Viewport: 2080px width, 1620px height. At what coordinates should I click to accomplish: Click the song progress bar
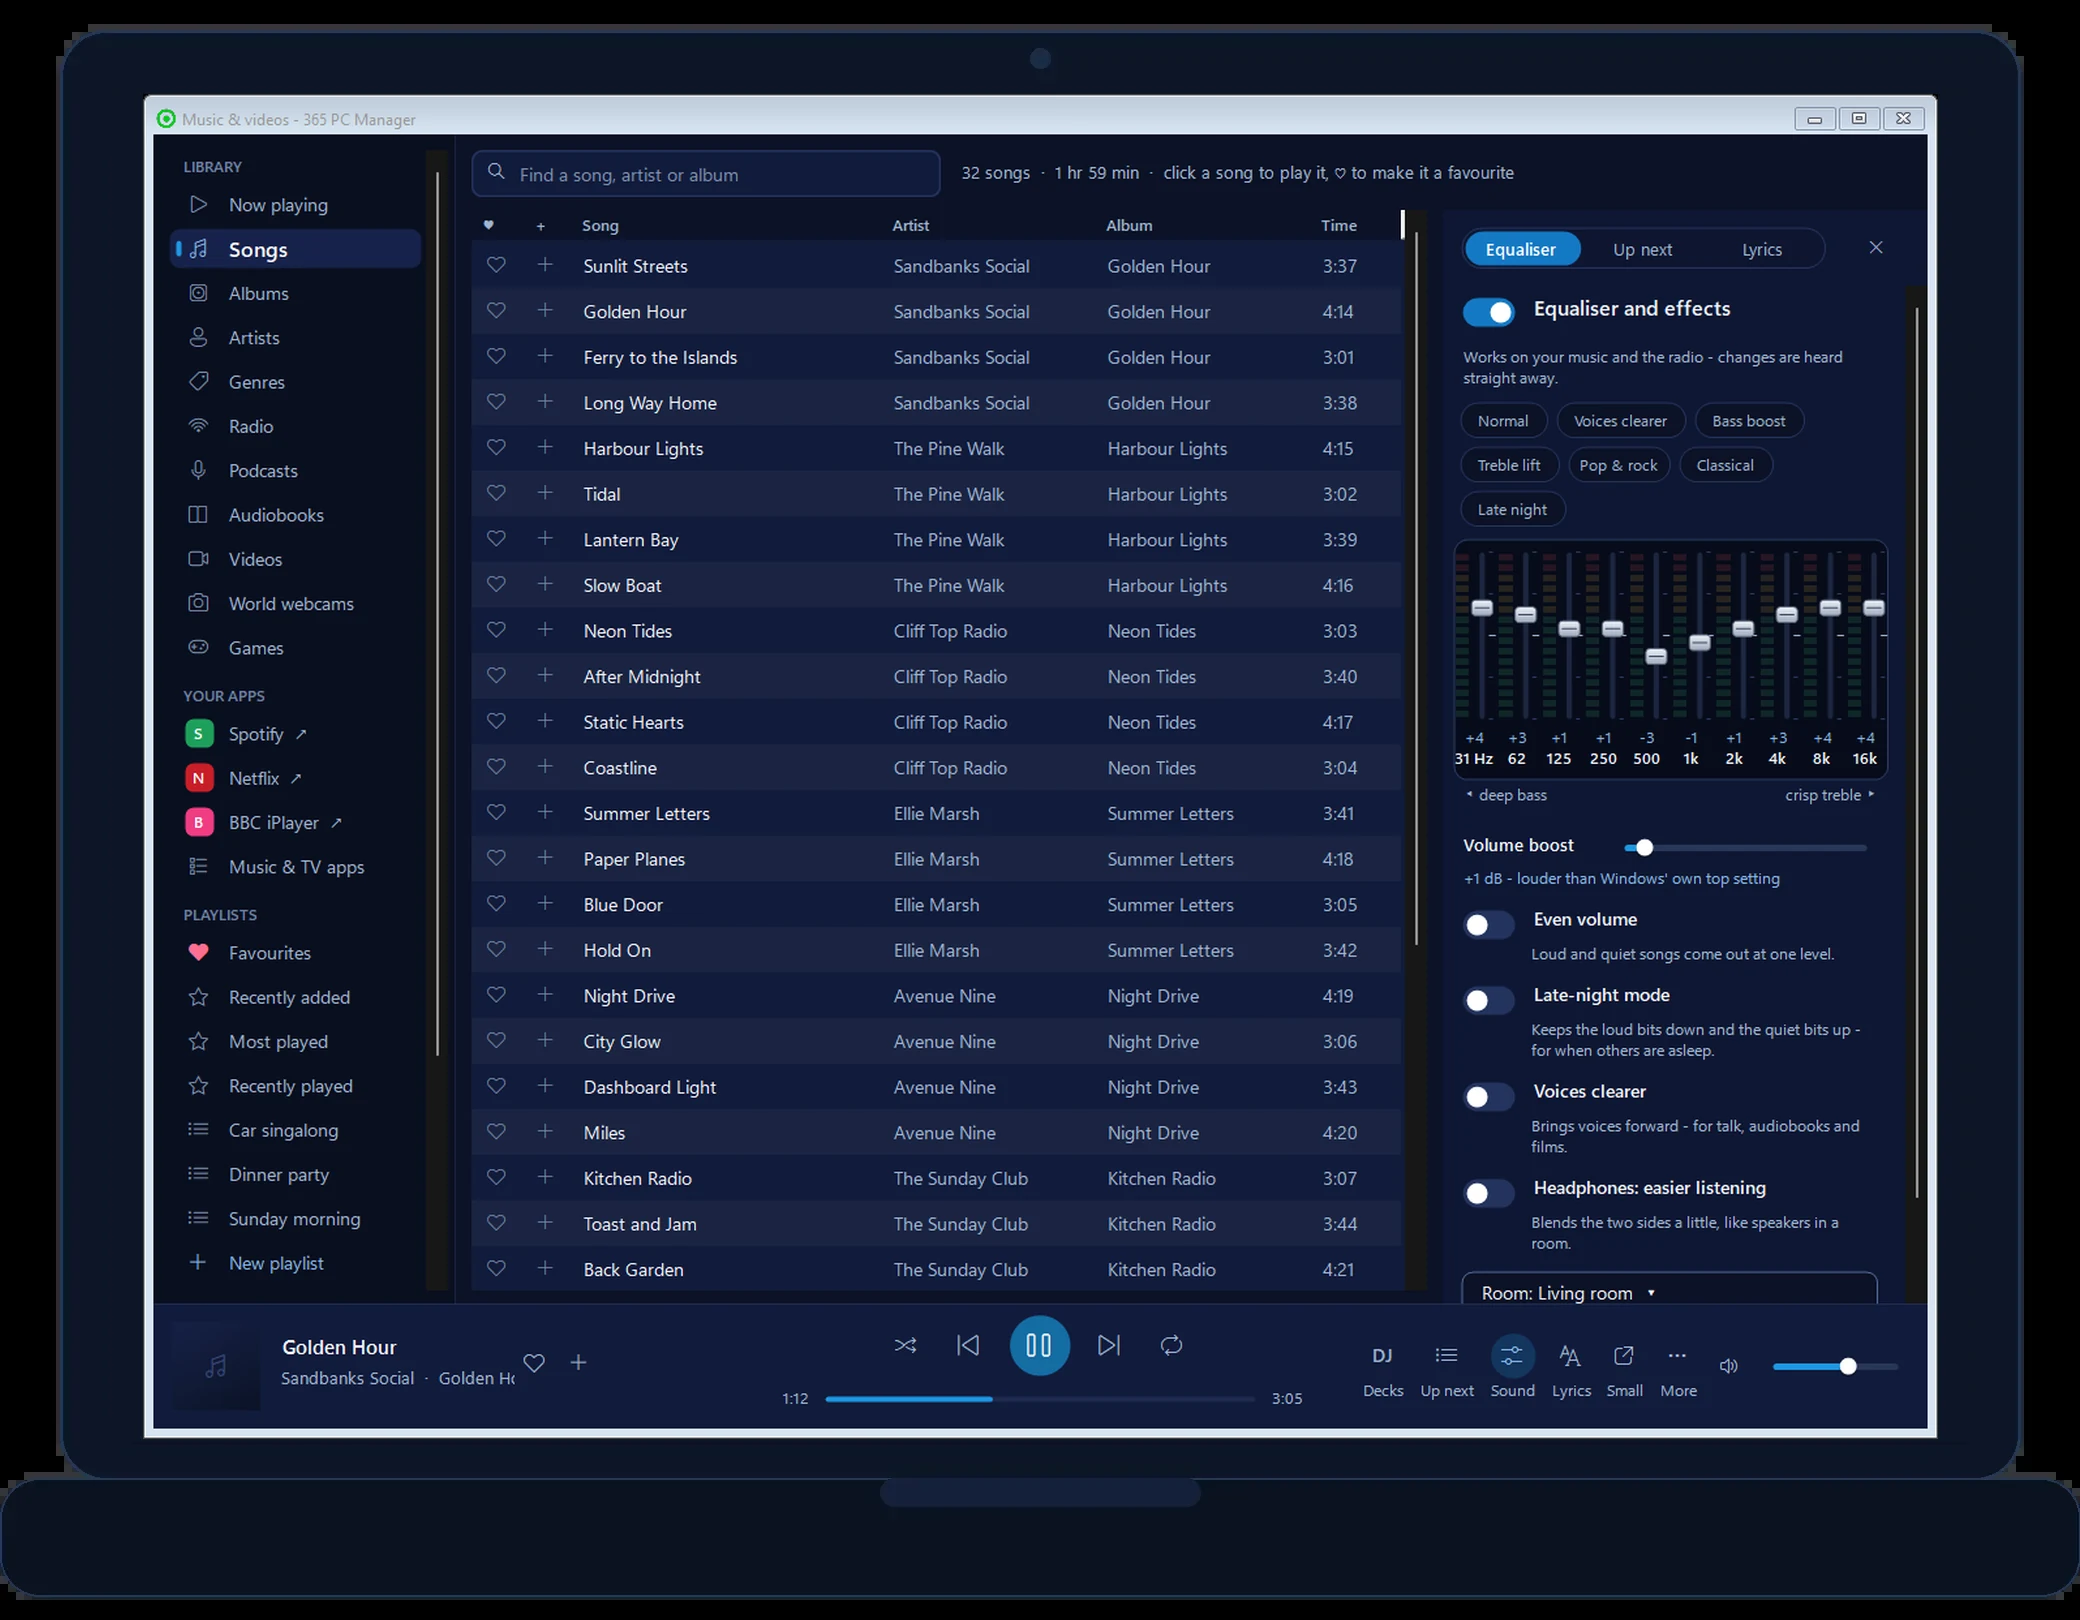coord(1039,1399)
